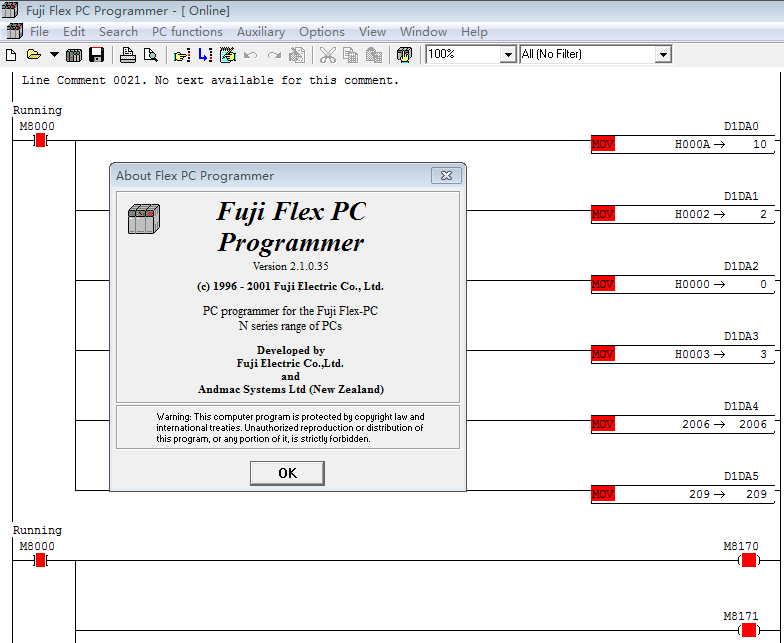Click the Open folder icon
Screen dimensions: 784x643
pyautogui.click(x=33, y=54)
